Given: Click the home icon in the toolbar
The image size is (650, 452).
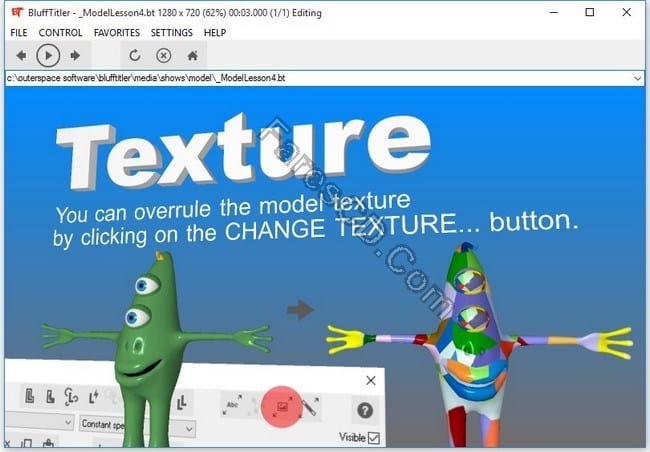Looking at the screenshot, I should (x=192, y=55).
